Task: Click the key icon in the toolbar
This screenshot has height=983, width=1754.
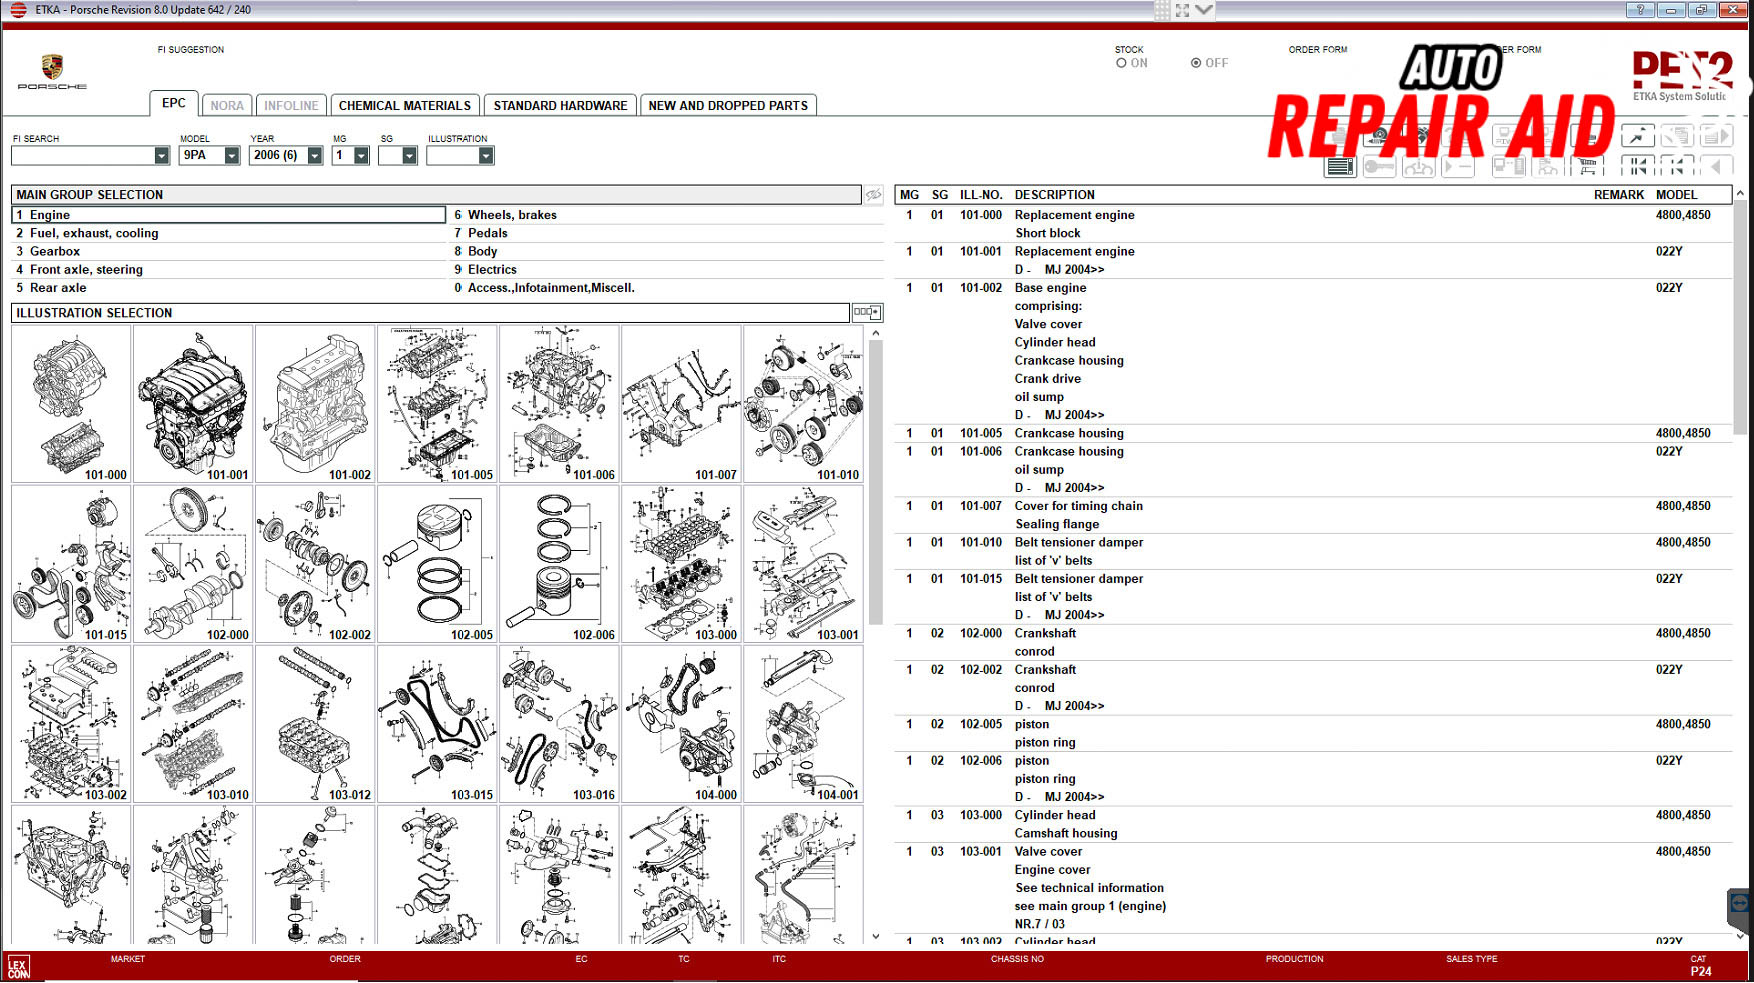Action: tap(1379, 166)
